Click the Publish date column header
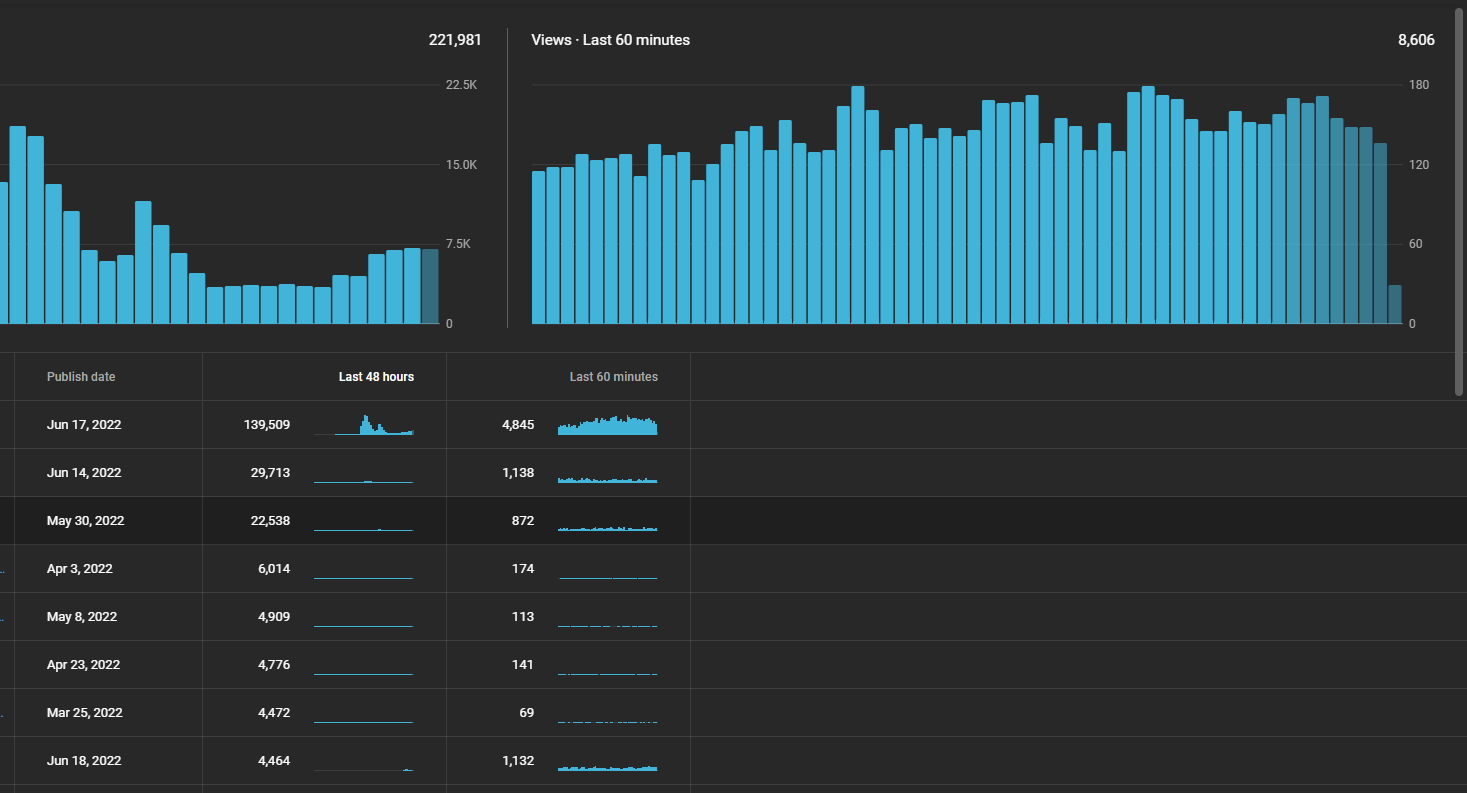This screenshot has width=1467, height=793. pos(81,377)
